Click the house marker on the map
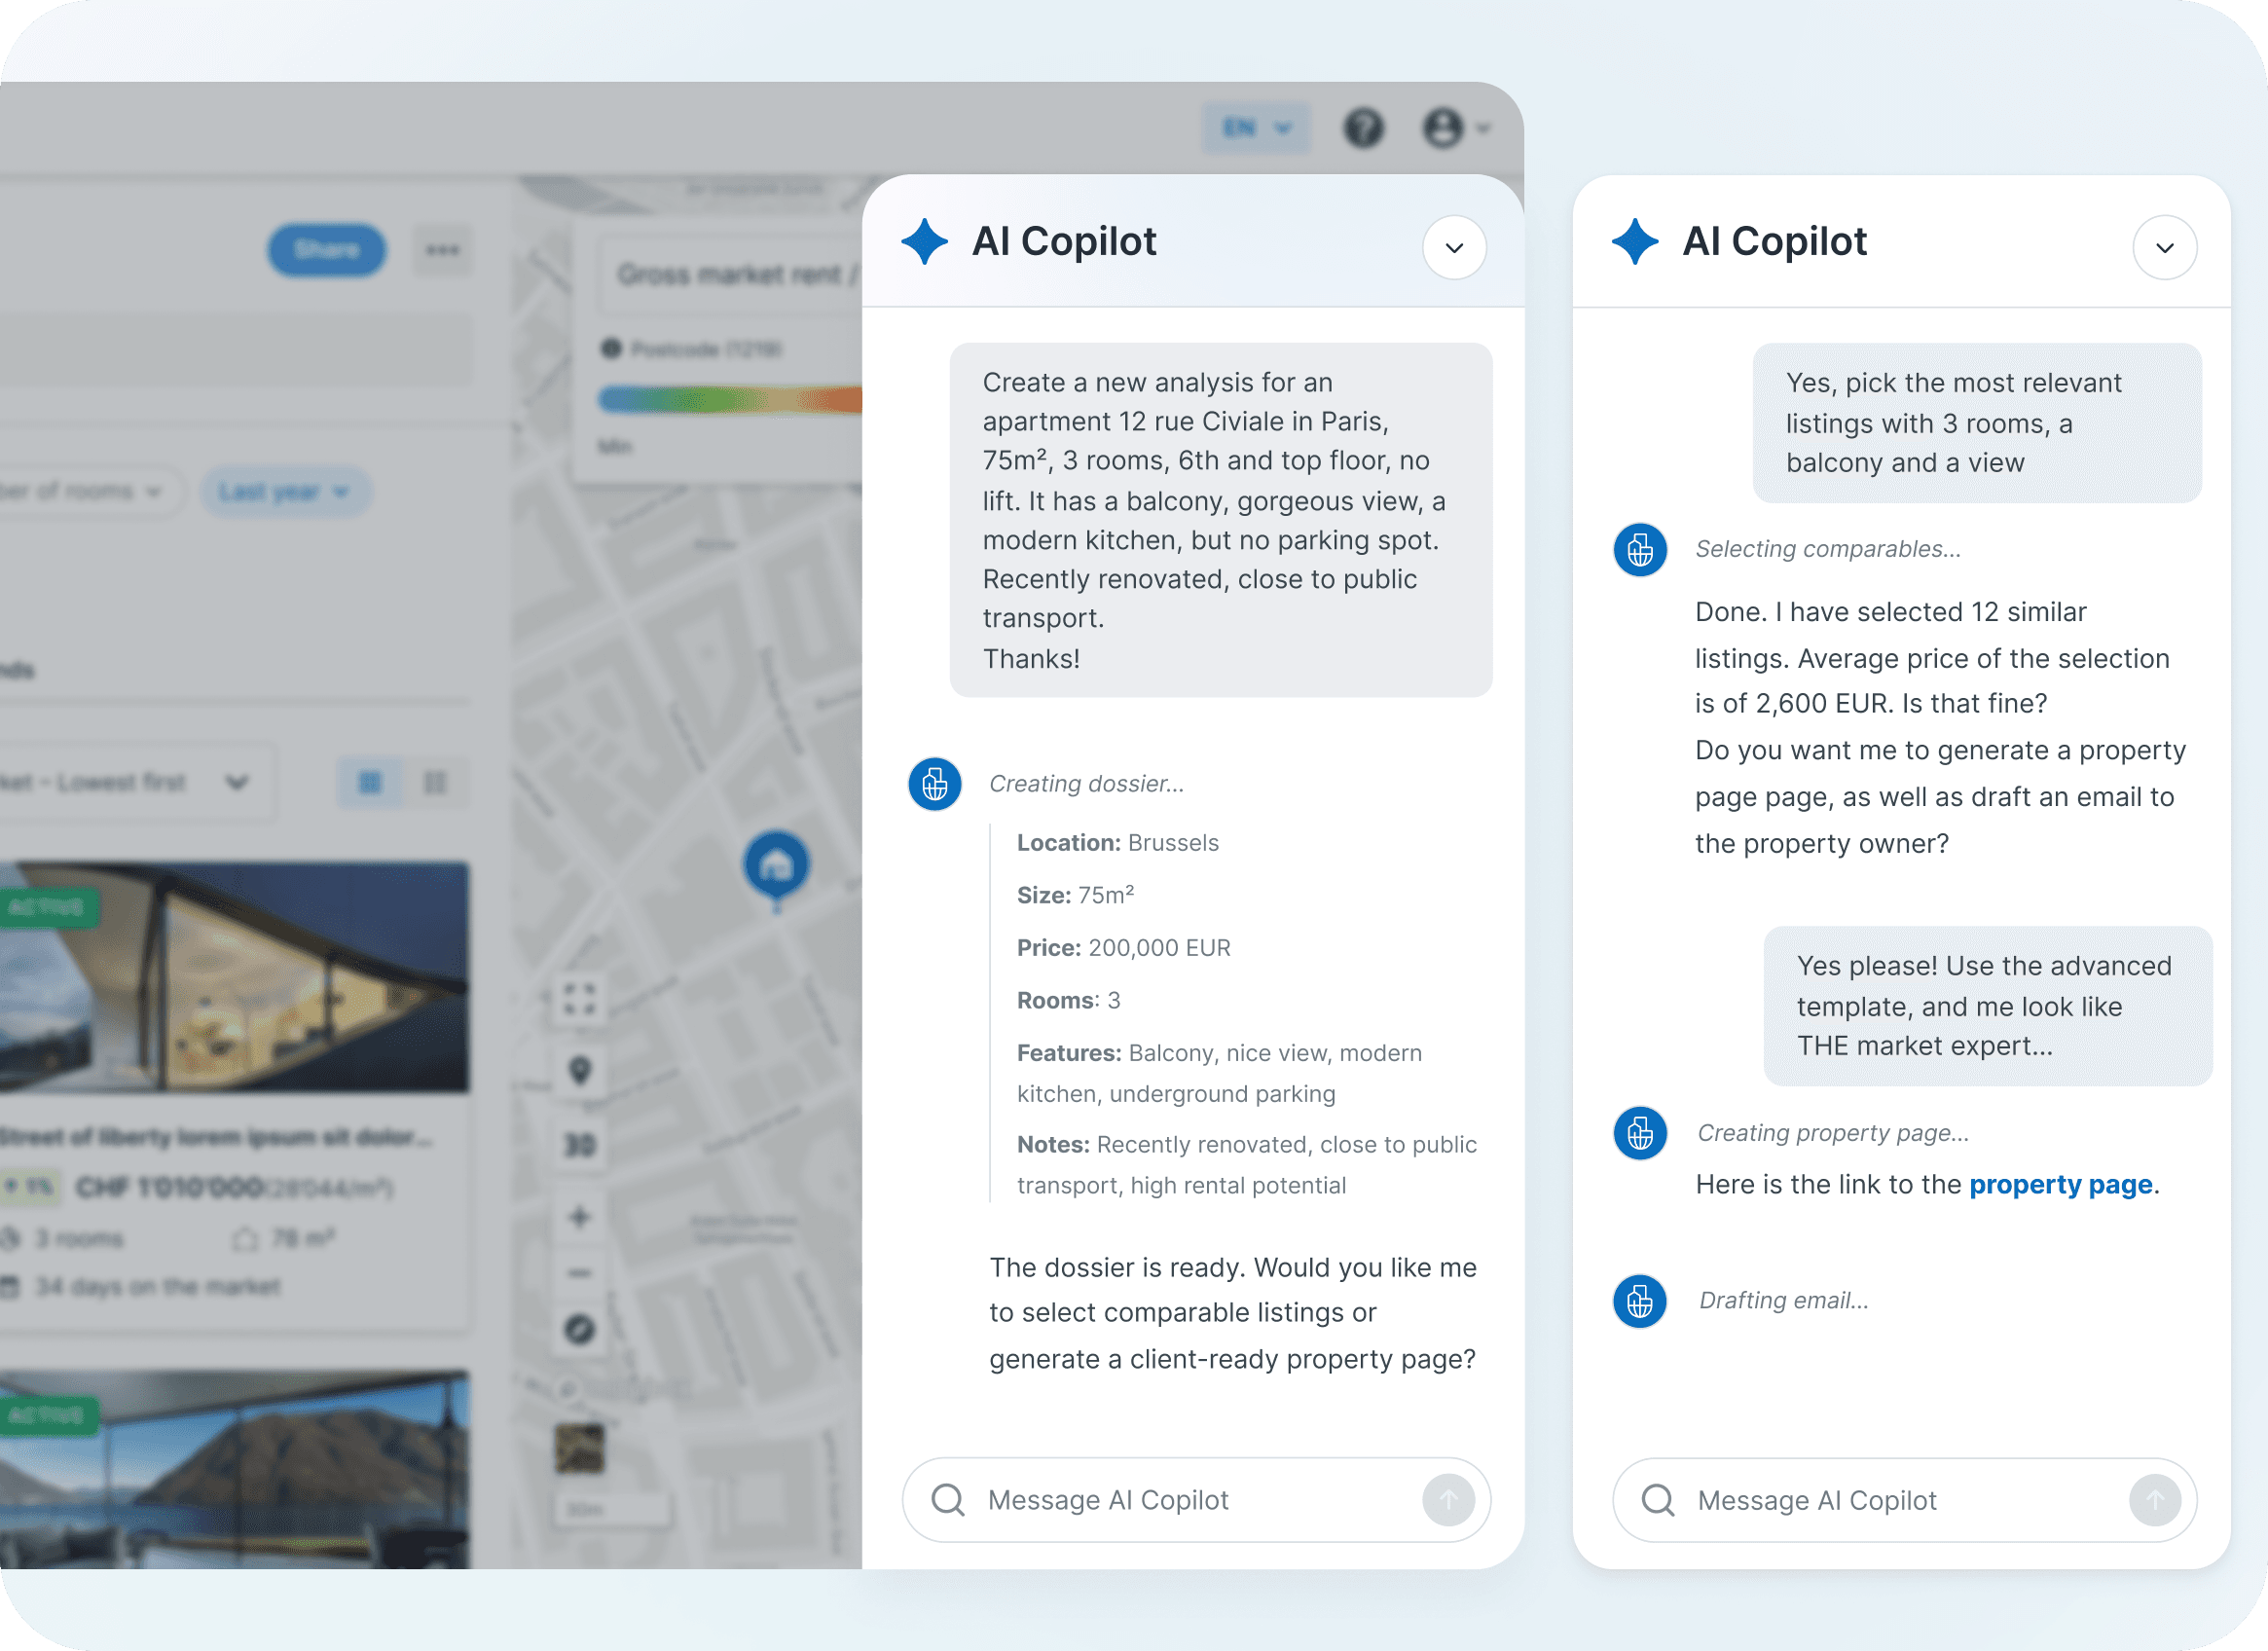This screenshot has width=2268, height=1651. [776, 864]
